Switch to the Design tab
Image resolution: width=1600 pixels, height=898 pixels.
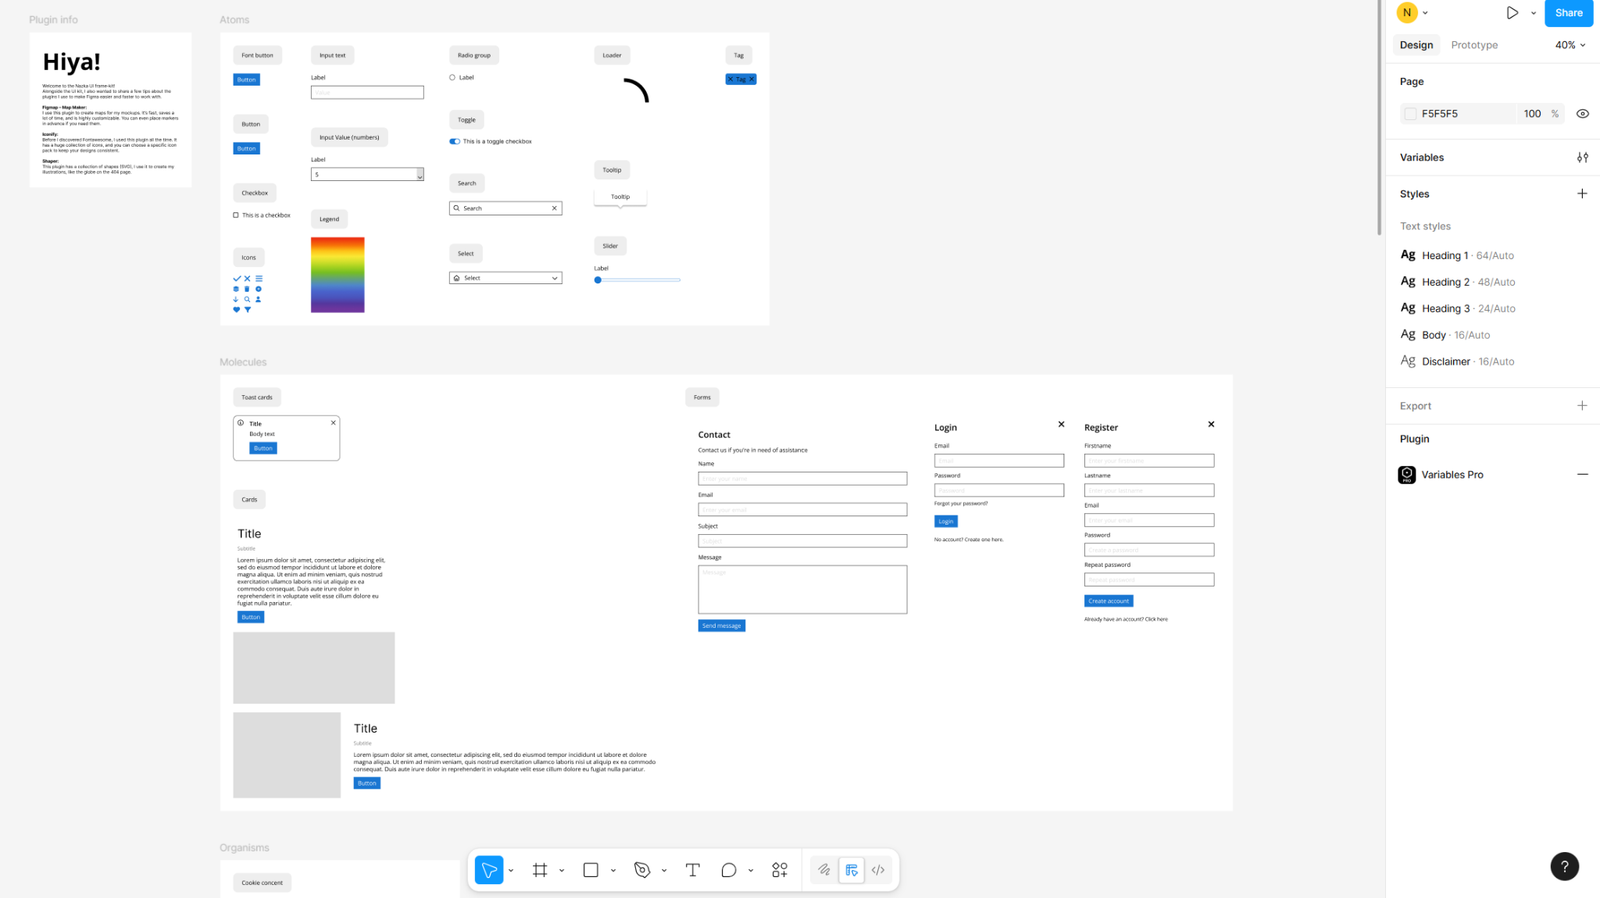[1416, 45]
